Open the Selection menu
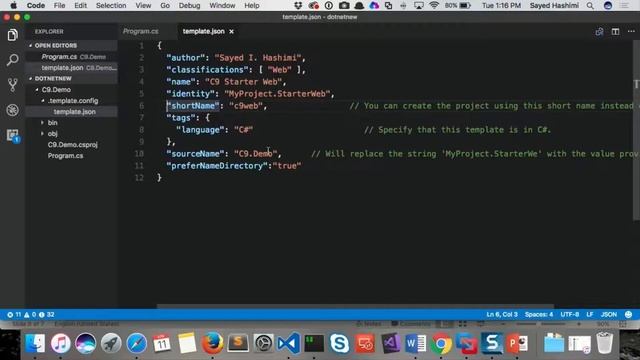Image resolution: width=640 pixels, height=360 pixels. click(111, 6)
